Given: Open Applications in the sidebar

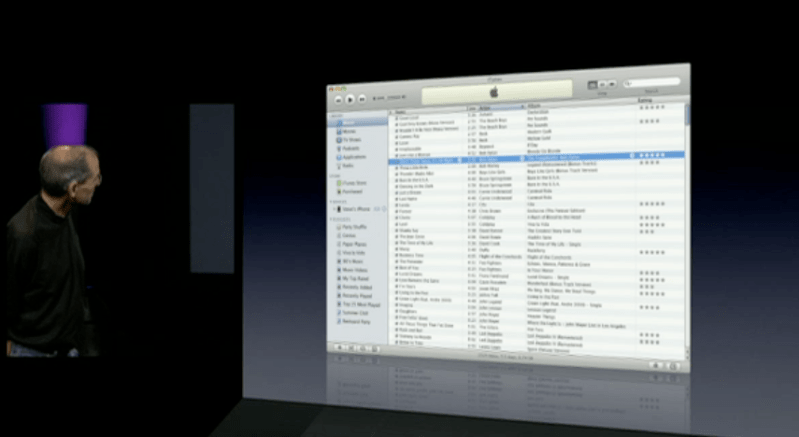Looking at the screenshot, I should tap(353, 158).
